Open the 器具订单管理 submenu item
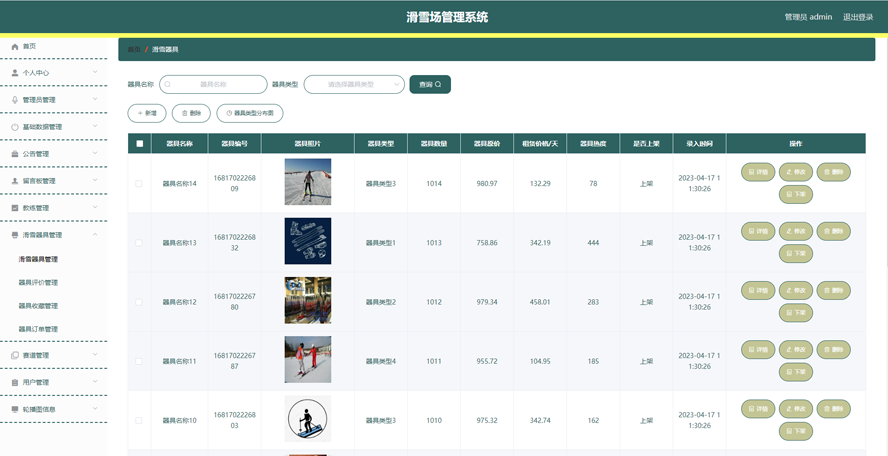 click(x=38, y=329)
